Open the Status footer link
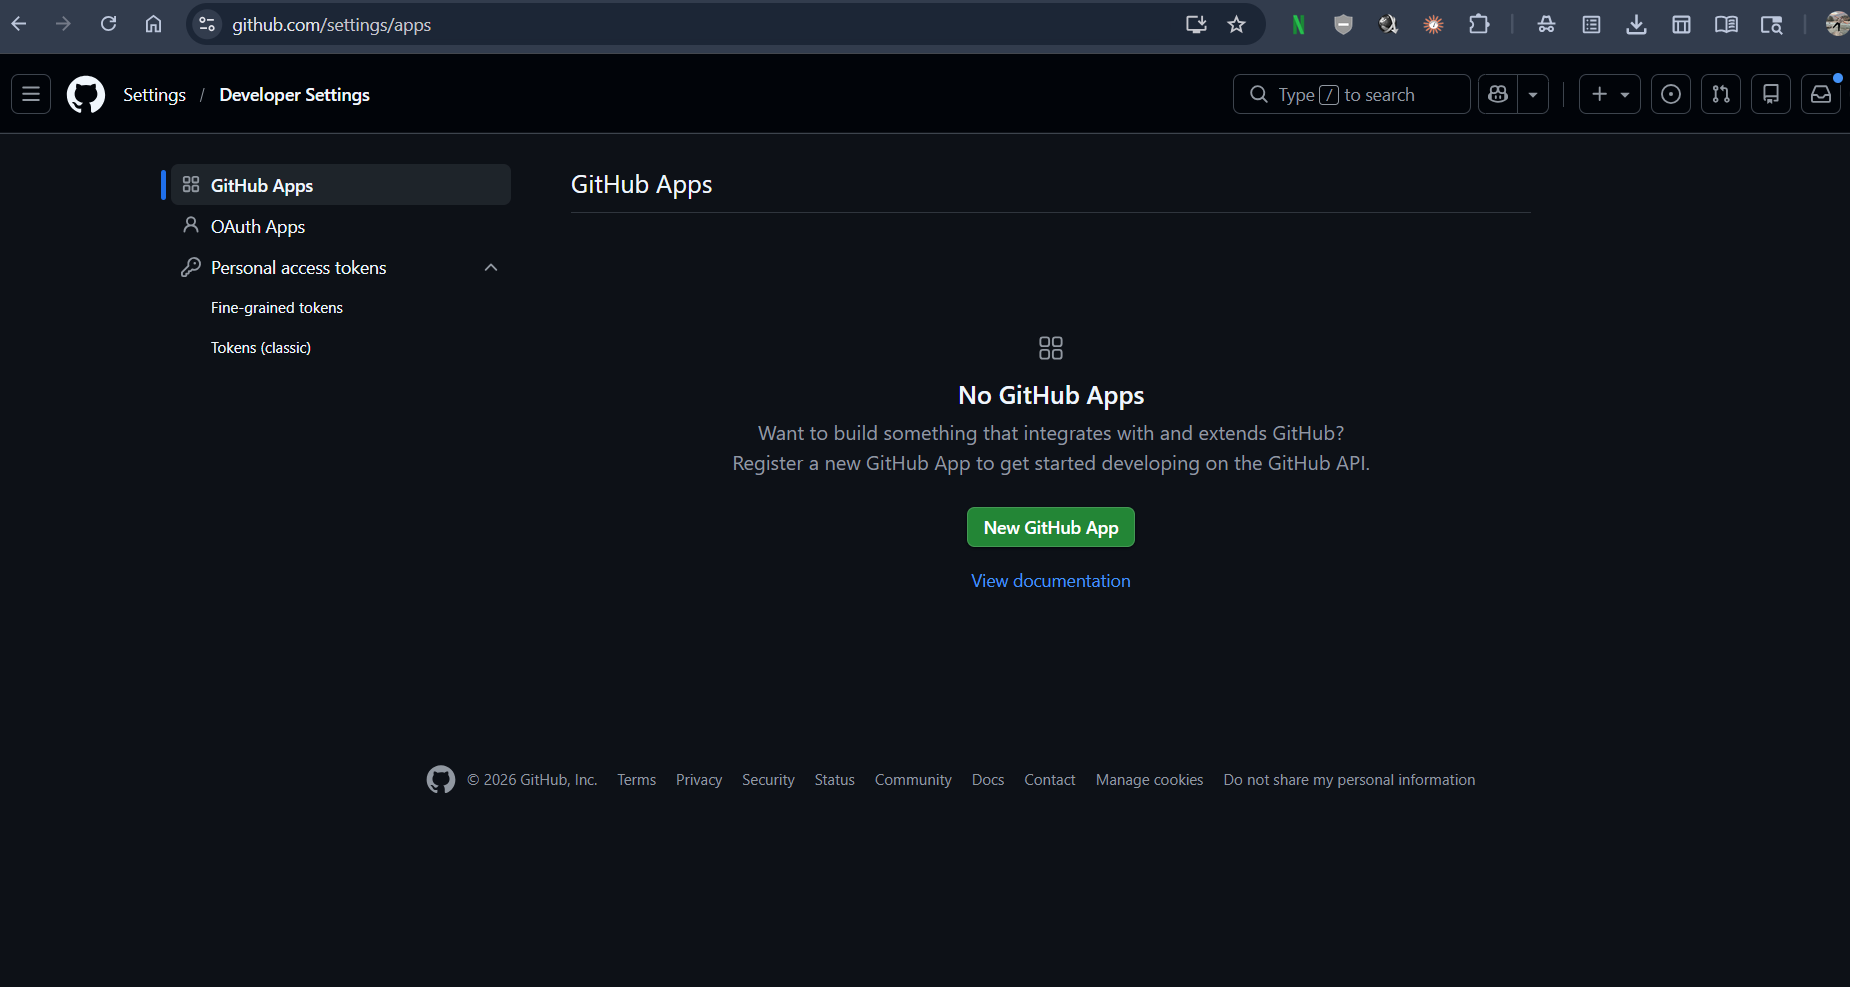 tap(835, 780)
